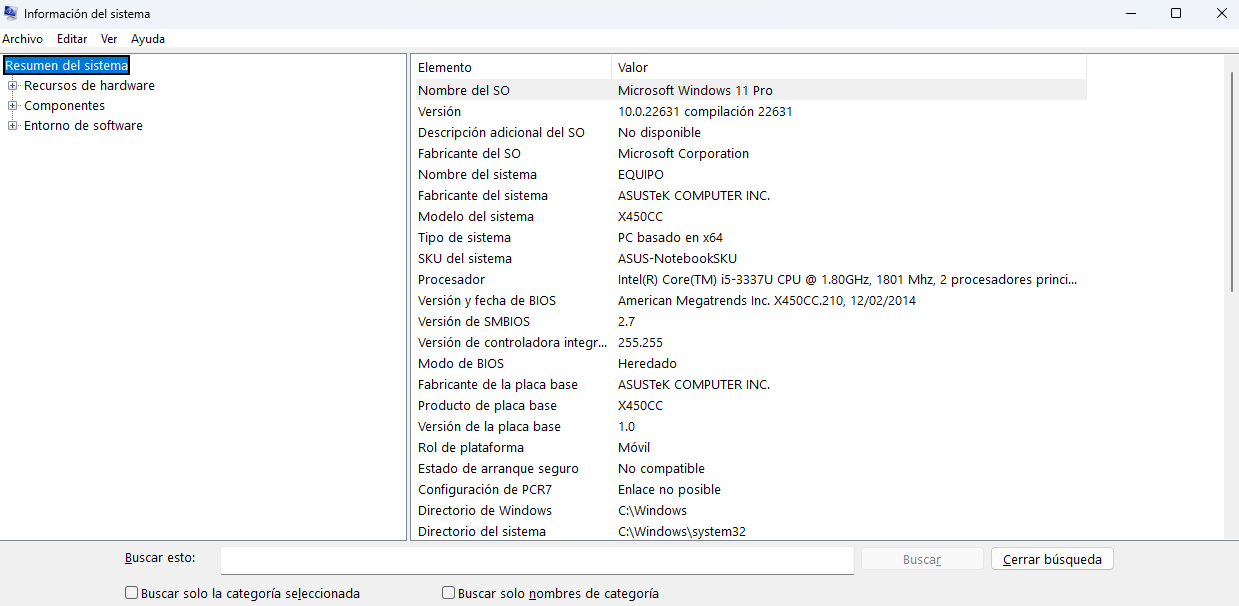Click the Microsoft Windows 11 Pro value
The image size is (1239, 606).
pyautogui.click(x=695, y=90)
